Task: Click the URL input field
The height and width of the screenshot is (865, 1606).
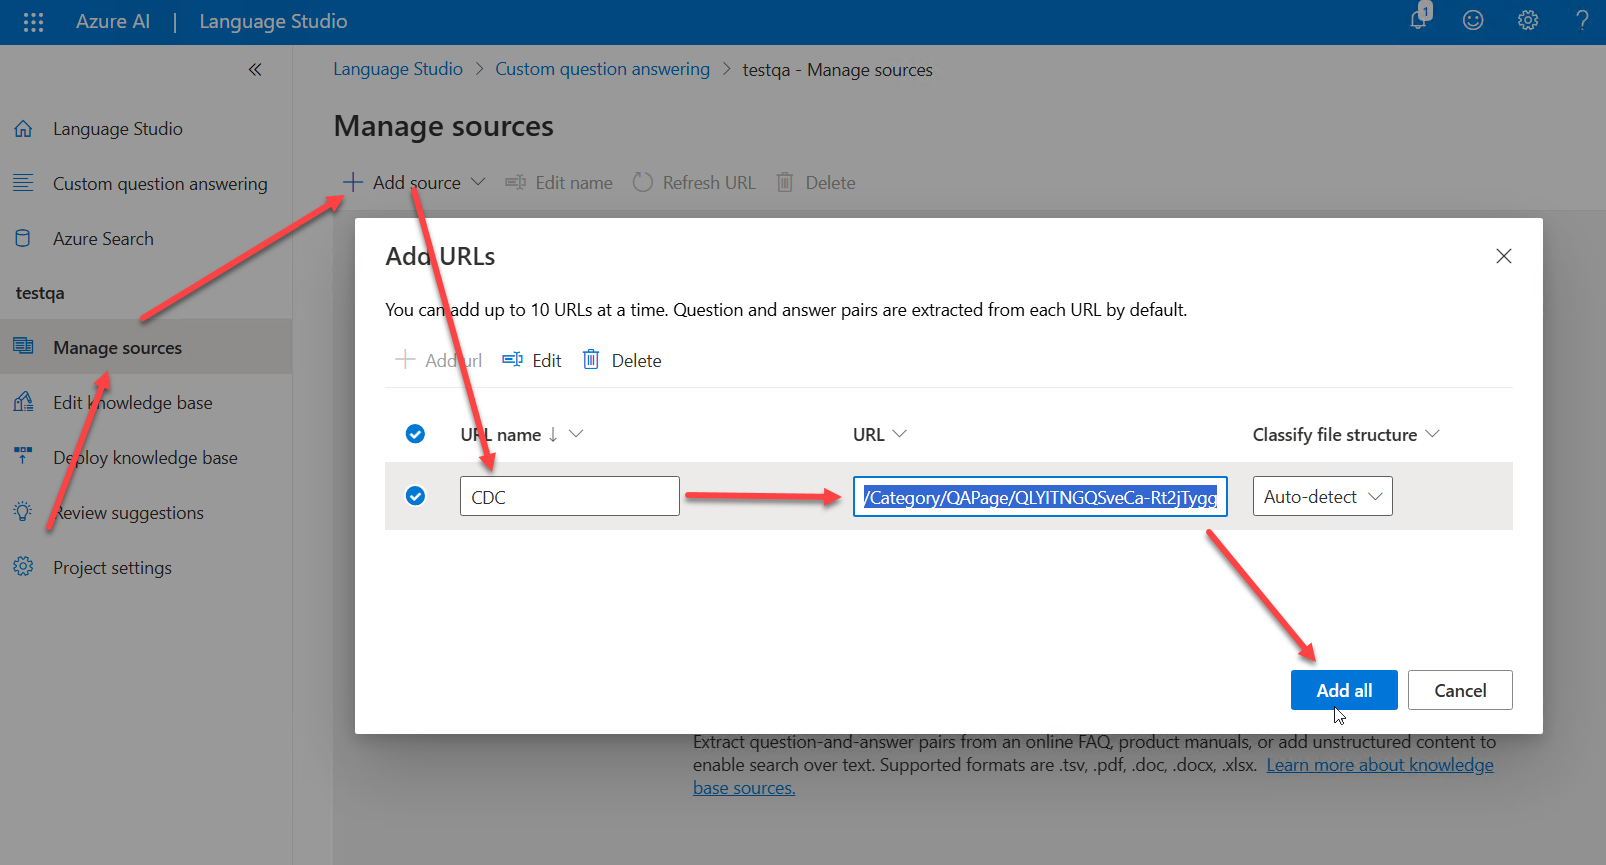Action: point(1040,496)
